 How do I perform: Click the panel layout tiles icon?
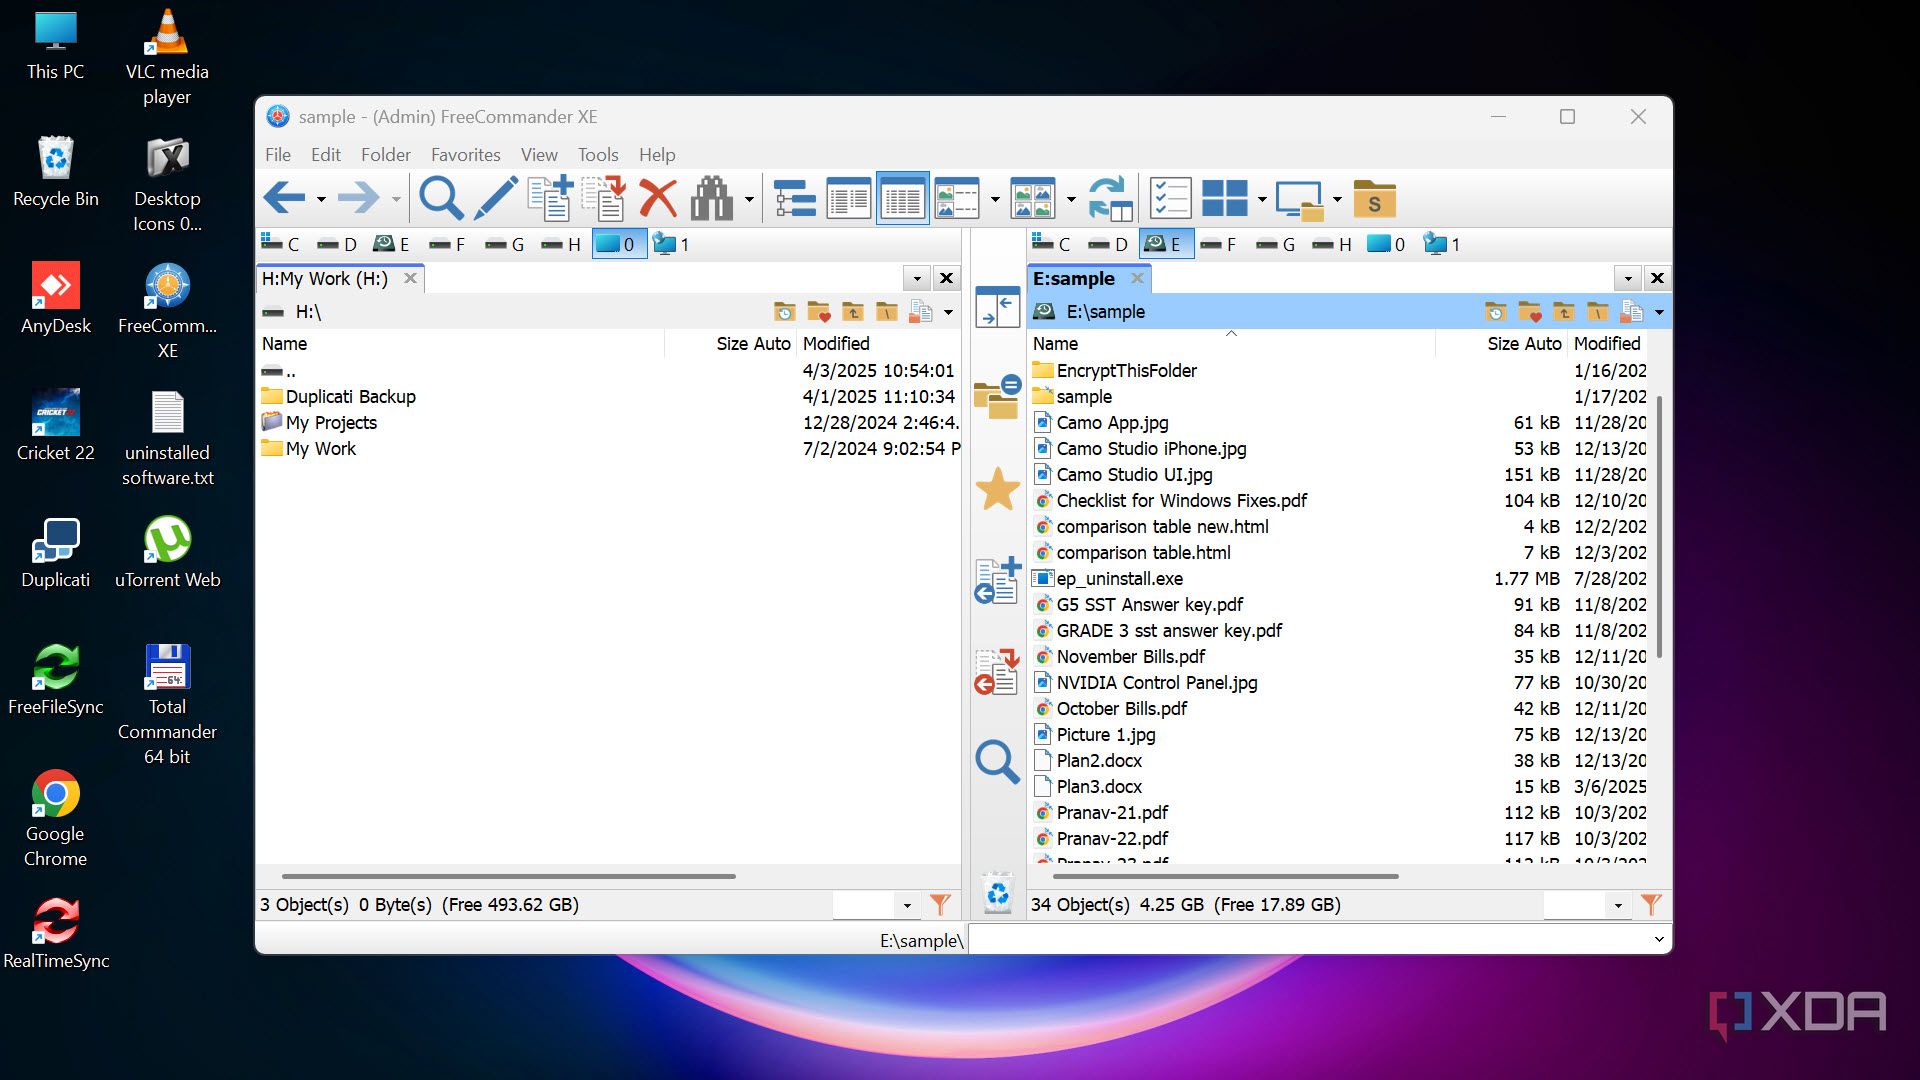[x=1225, y=198]
